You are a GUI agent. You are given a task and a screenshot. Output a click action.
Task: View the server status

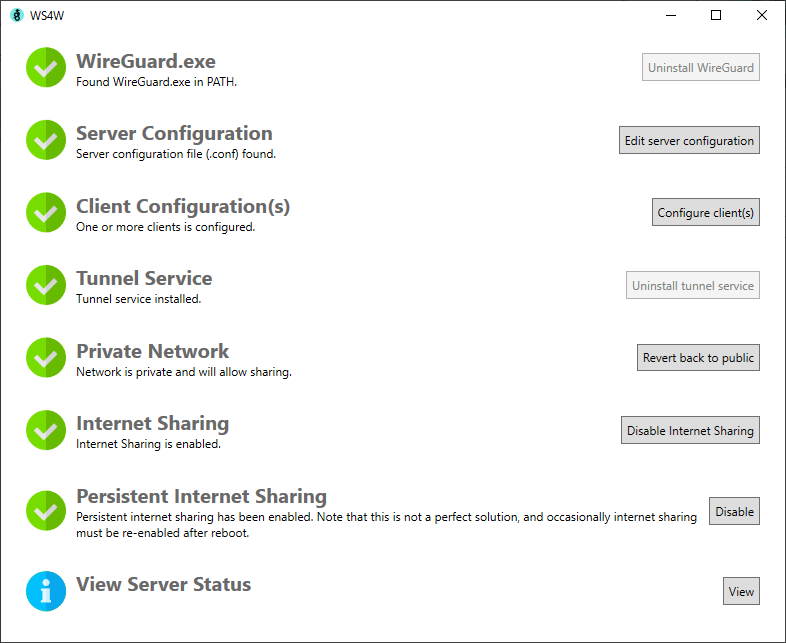coord(741,591)
